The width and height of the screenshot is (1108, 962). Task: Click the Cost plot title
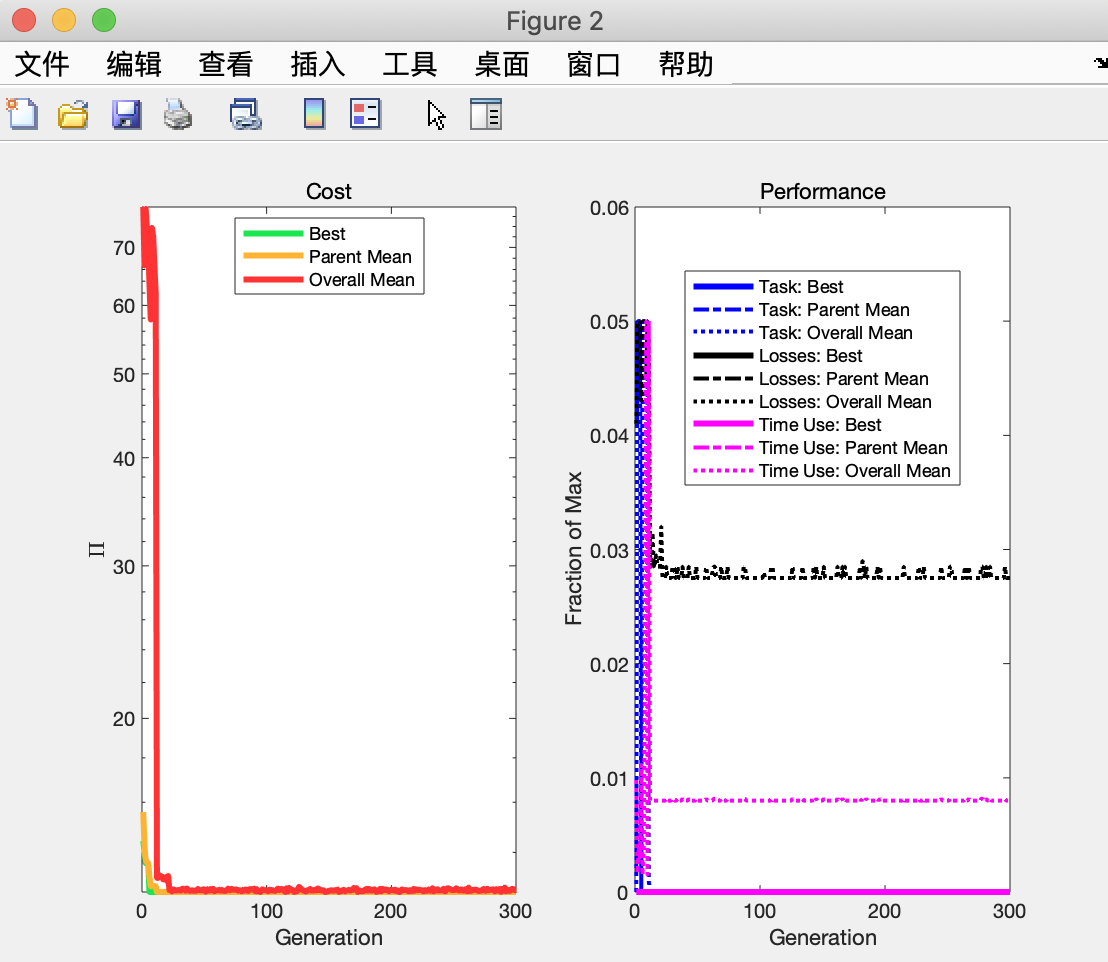(329, 192)
